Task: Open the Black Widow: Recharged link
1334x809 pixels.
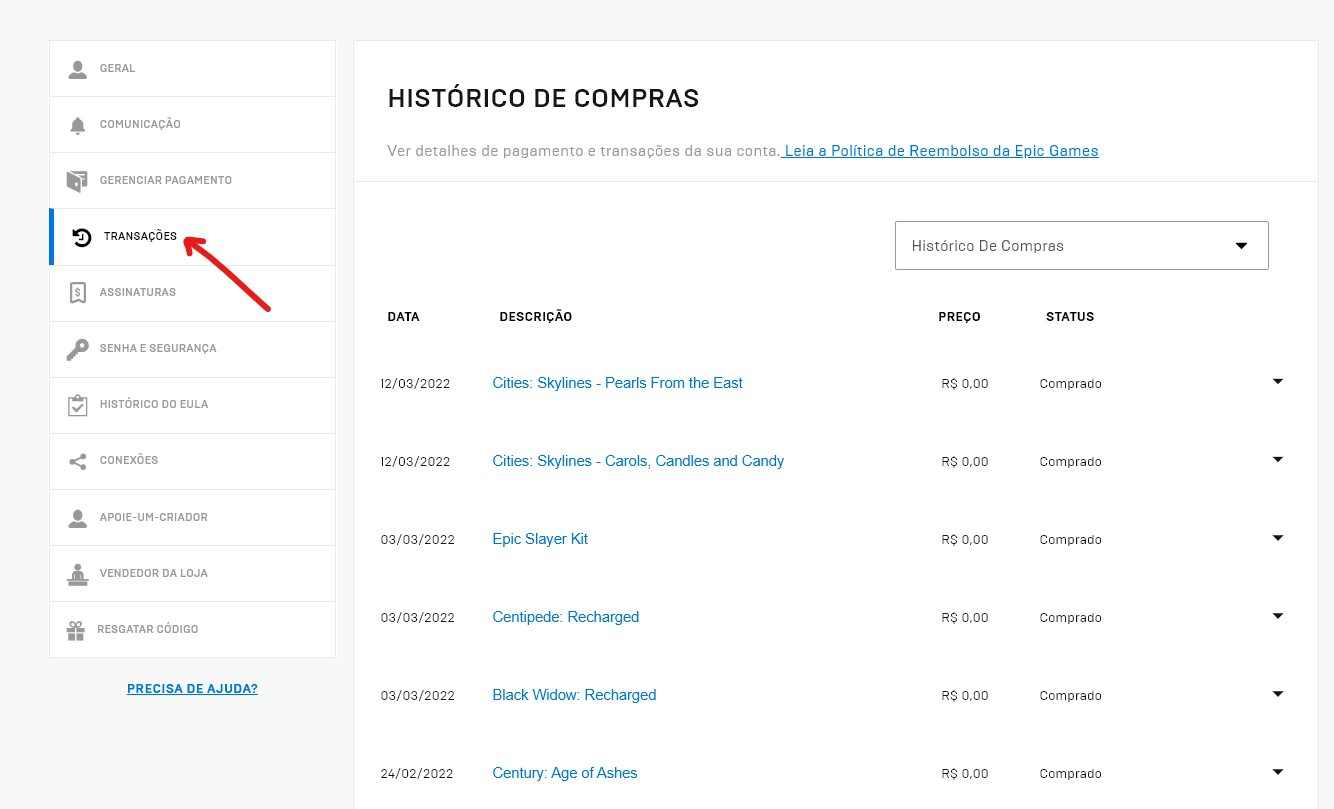Action: [x=574, y=695]
